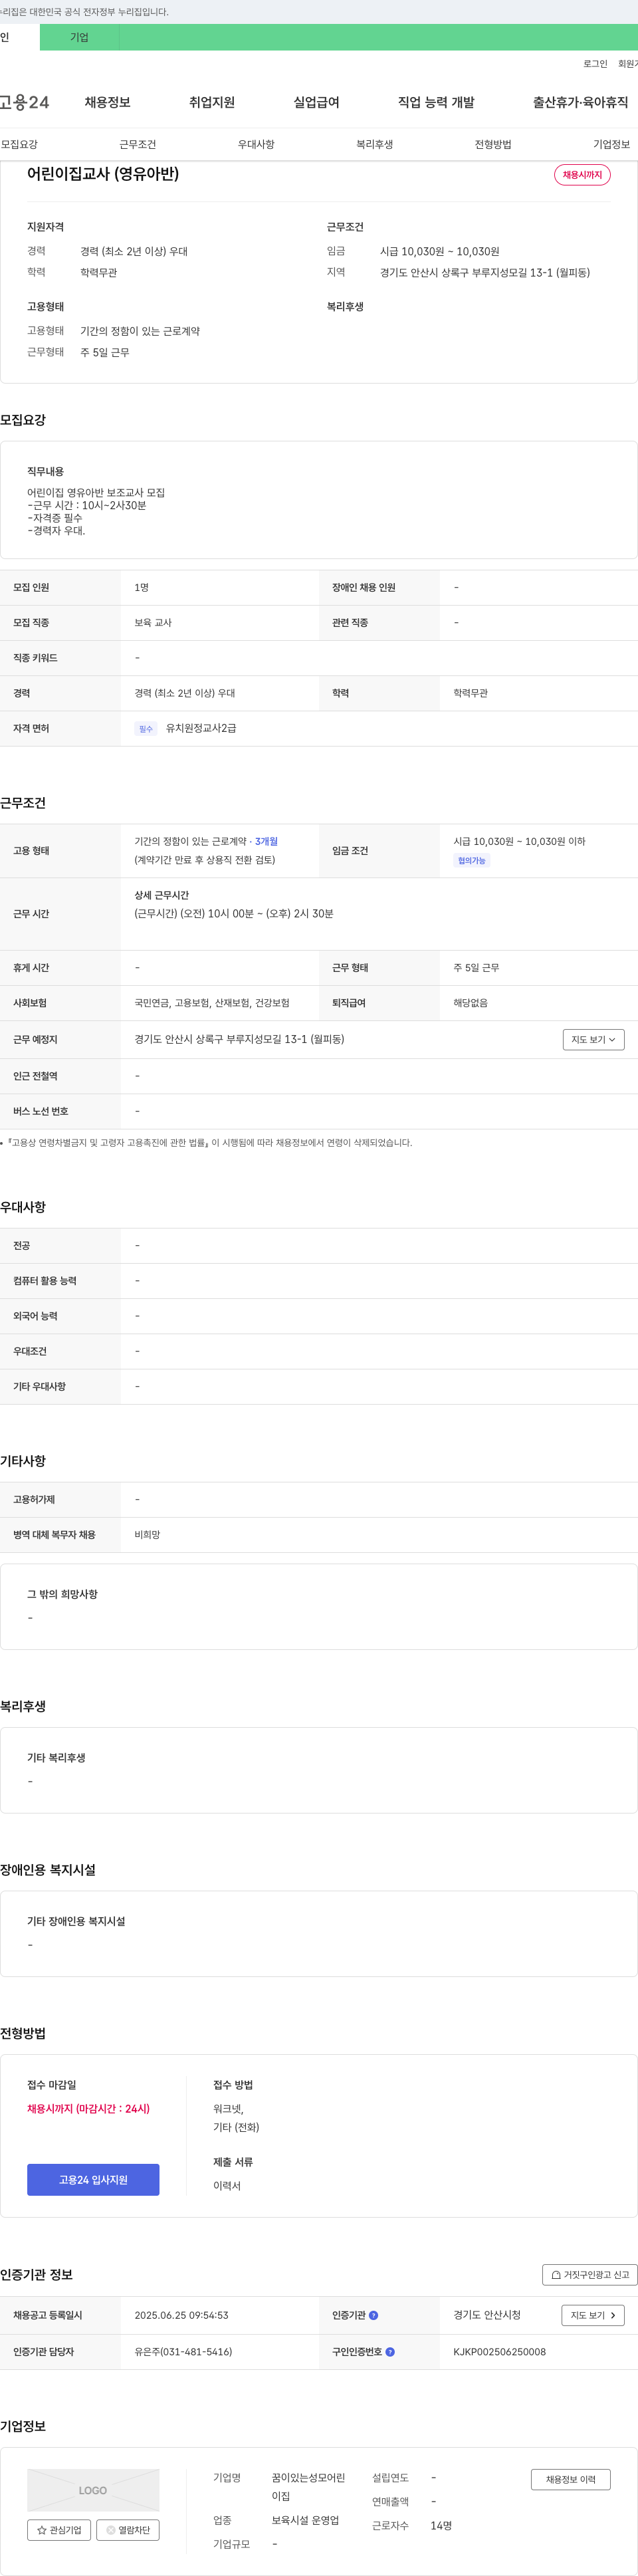Click the blue 3개월 contract period text
638x2576 pixels.
(x=266, y=841)
